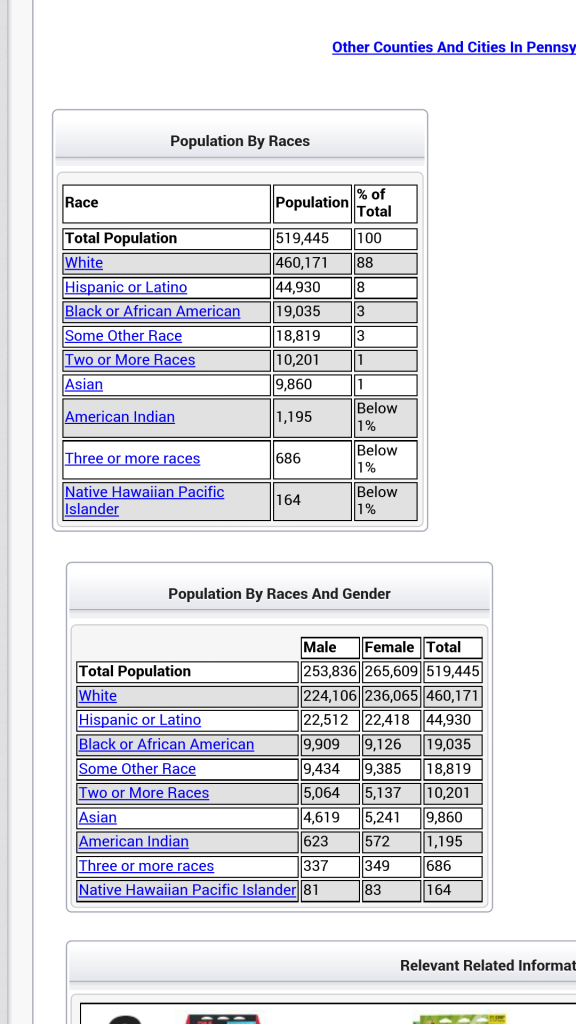Select the 253,836 male total cell

[330, 672]
